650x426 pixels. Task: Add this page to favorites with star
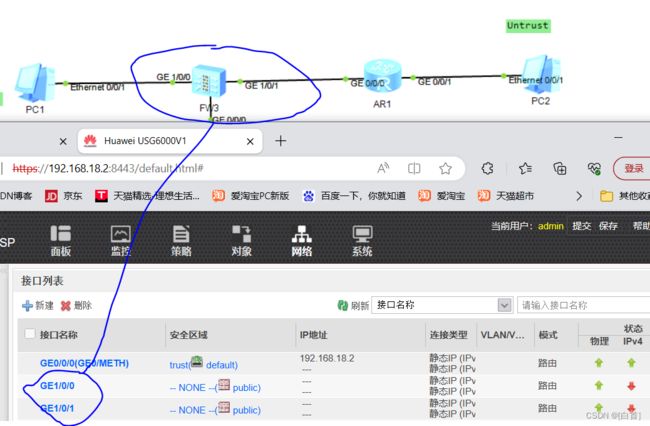pyautogui.click(x=445, y=168)
